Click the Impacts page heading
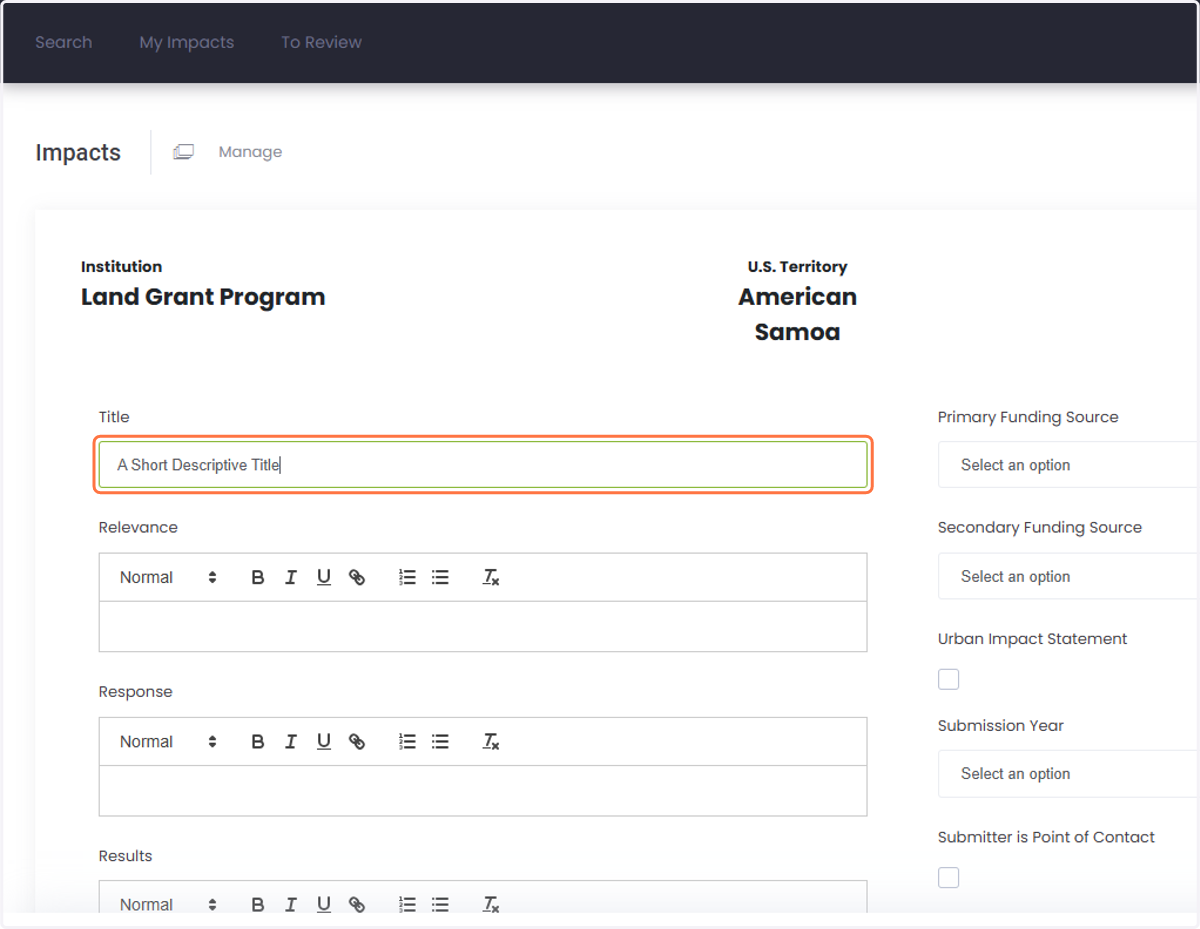Image resolution: width=1200 pixels, height=929 pixels. (78, 152)
